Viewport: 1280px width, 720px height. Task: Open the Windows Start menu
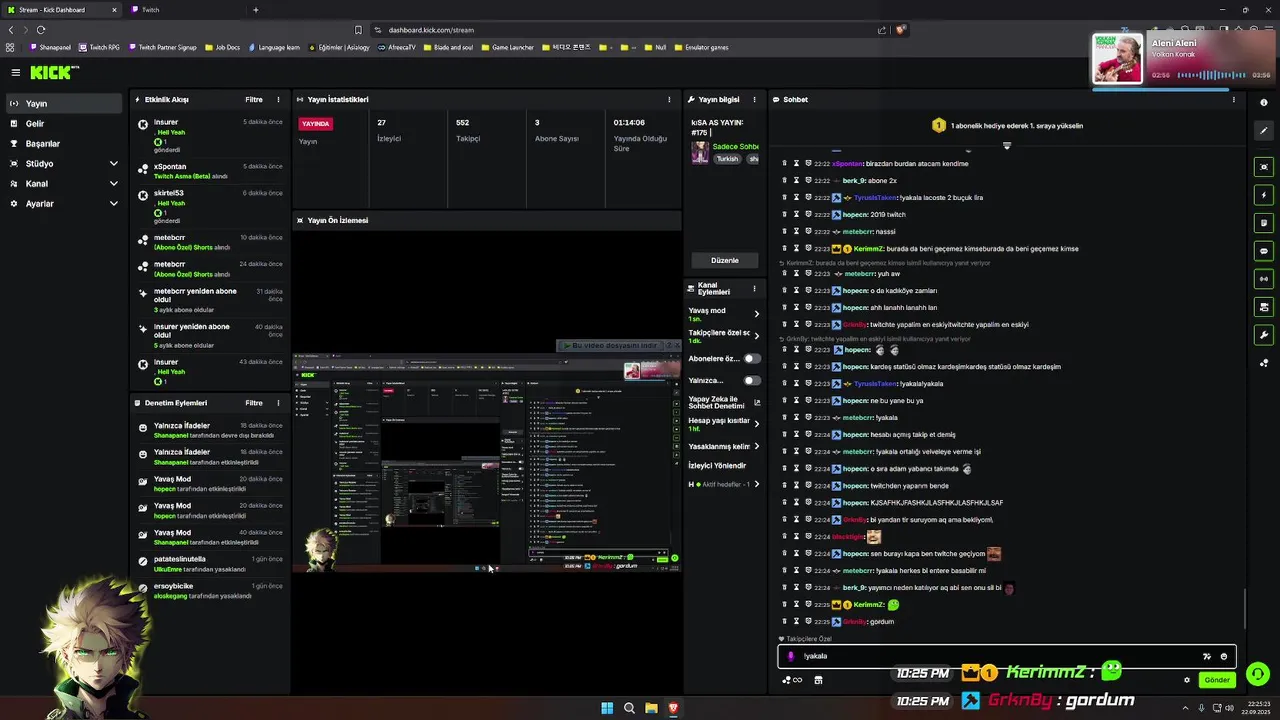[607, 708]
